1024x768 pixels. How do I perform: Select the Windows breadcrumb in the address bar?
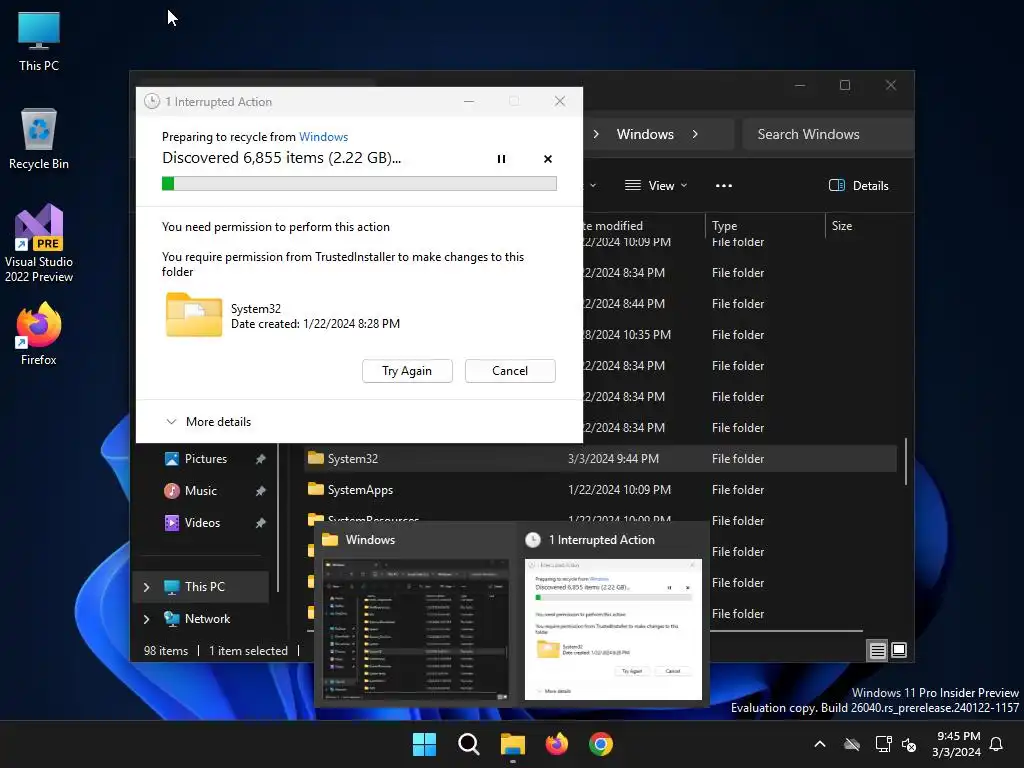coord(645,135)
